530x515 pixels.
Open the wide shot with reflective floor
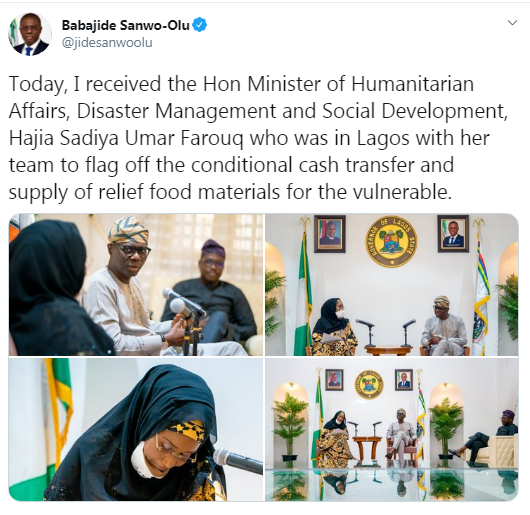(x=391, y=430)
